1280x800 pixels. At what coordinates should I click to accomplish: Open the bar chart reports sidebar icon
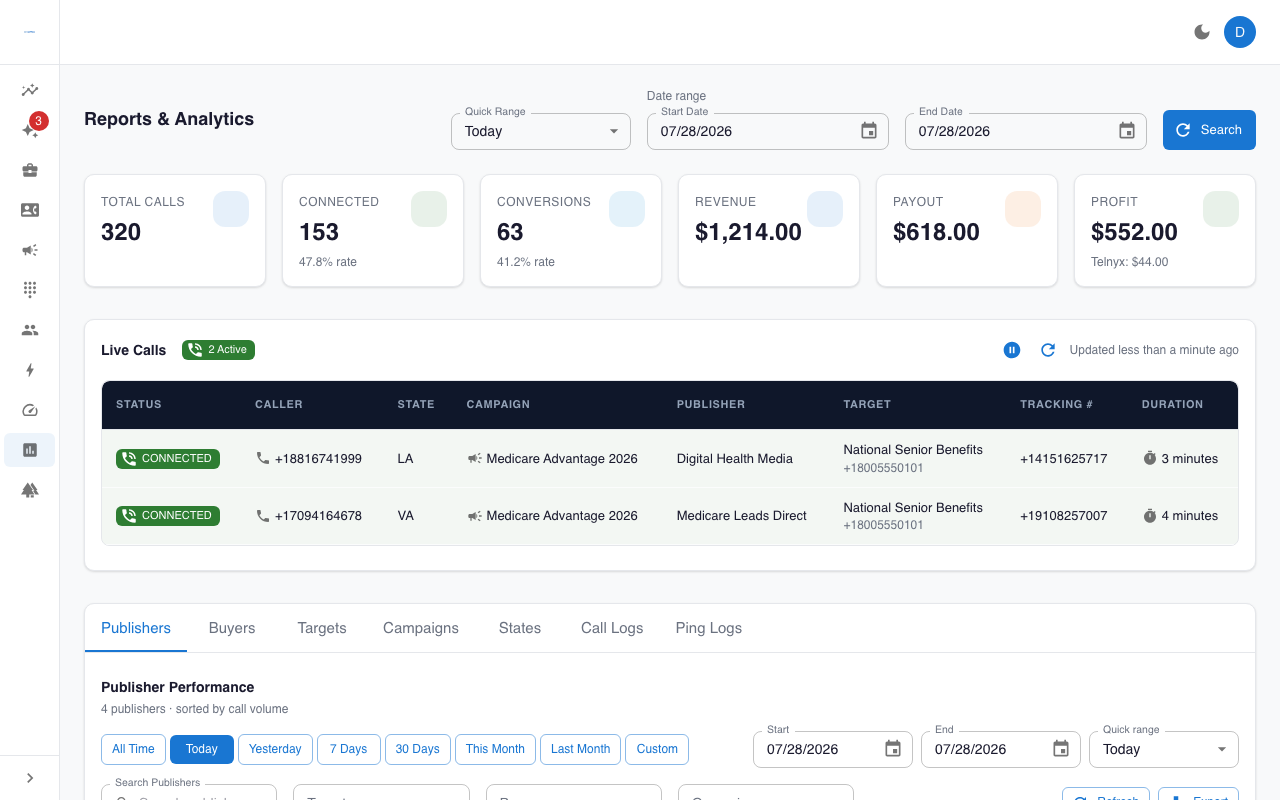coord(30,450)
